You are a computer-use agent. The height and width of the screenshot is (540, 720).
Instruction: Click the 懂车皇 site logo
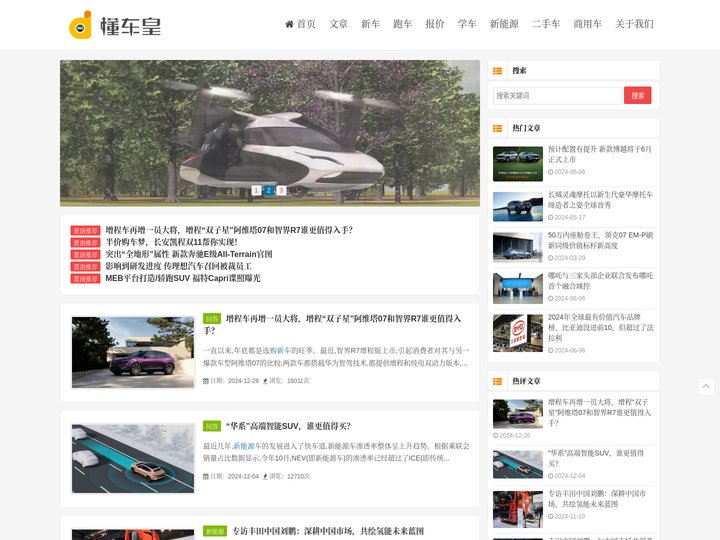coord(115,25)
